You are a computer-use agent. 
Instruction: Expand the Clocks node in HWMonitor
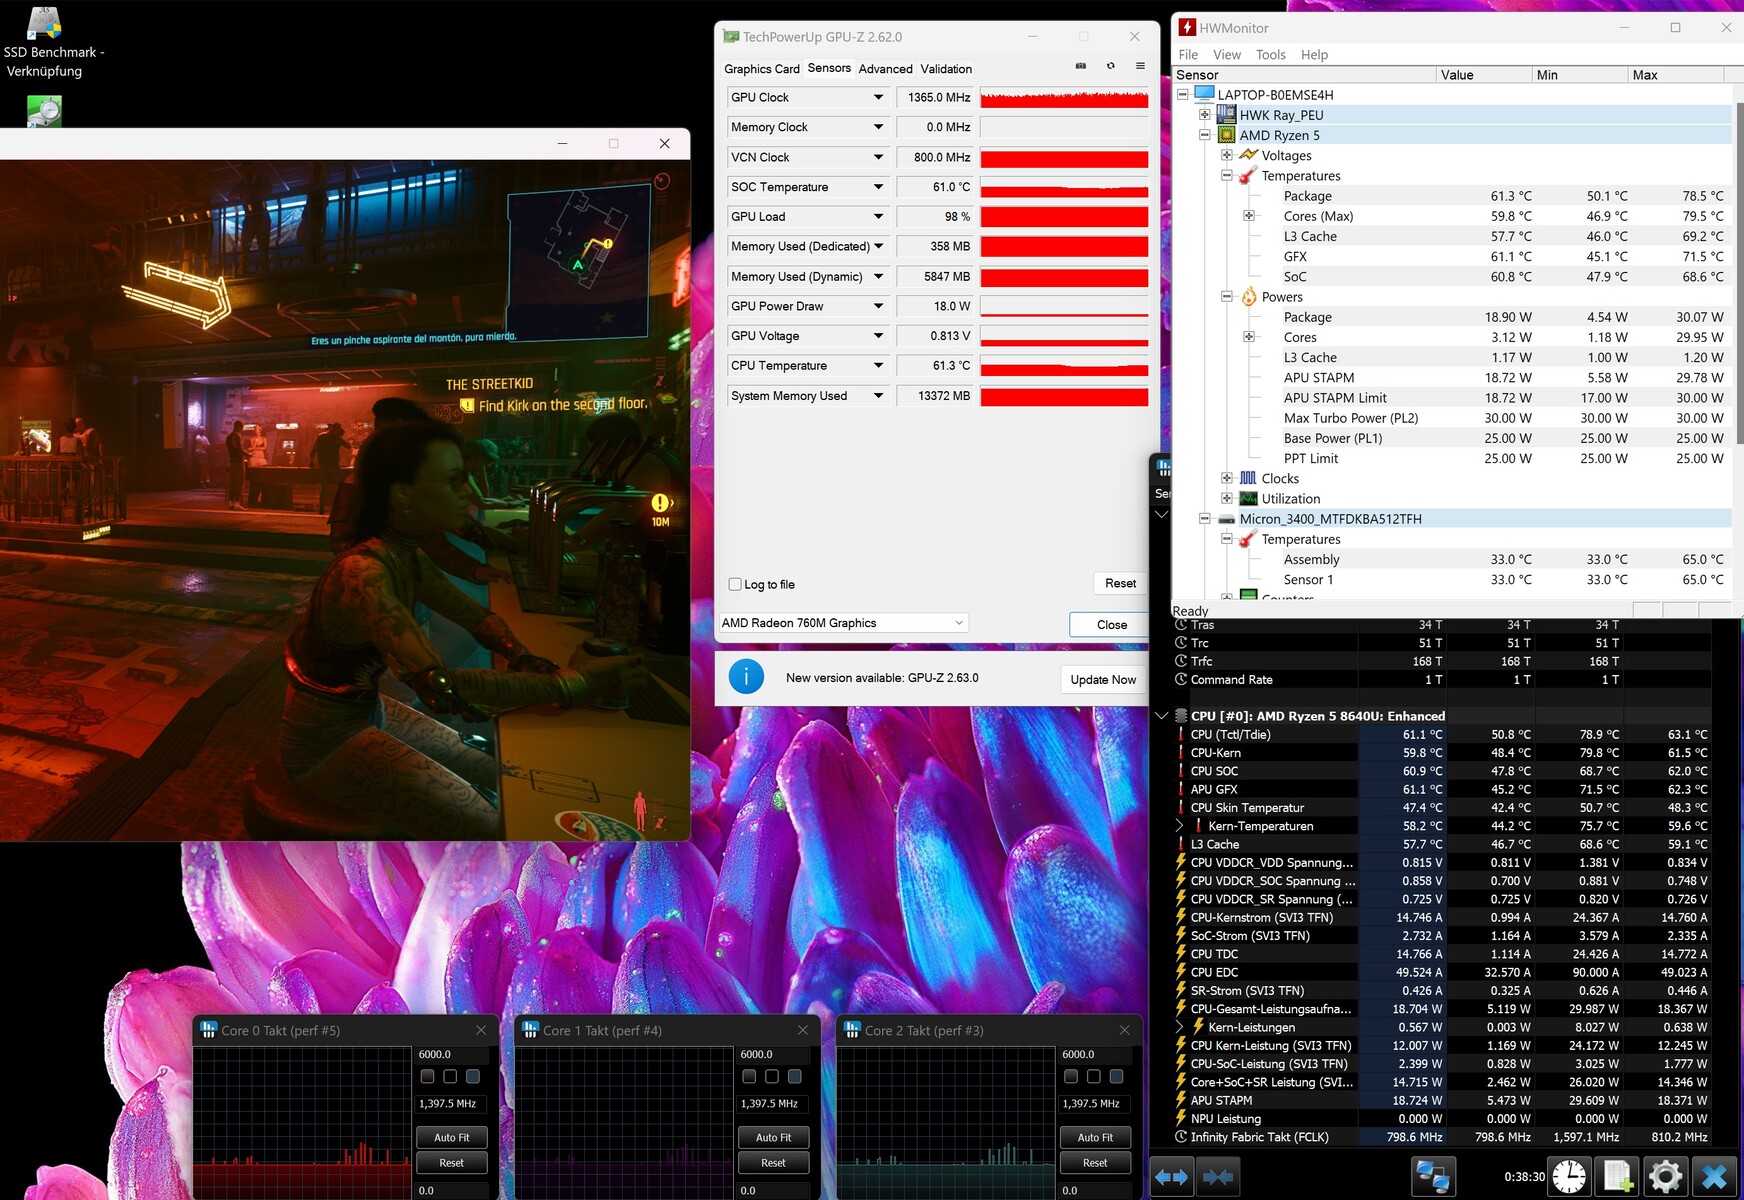[x=1227, y=479]
